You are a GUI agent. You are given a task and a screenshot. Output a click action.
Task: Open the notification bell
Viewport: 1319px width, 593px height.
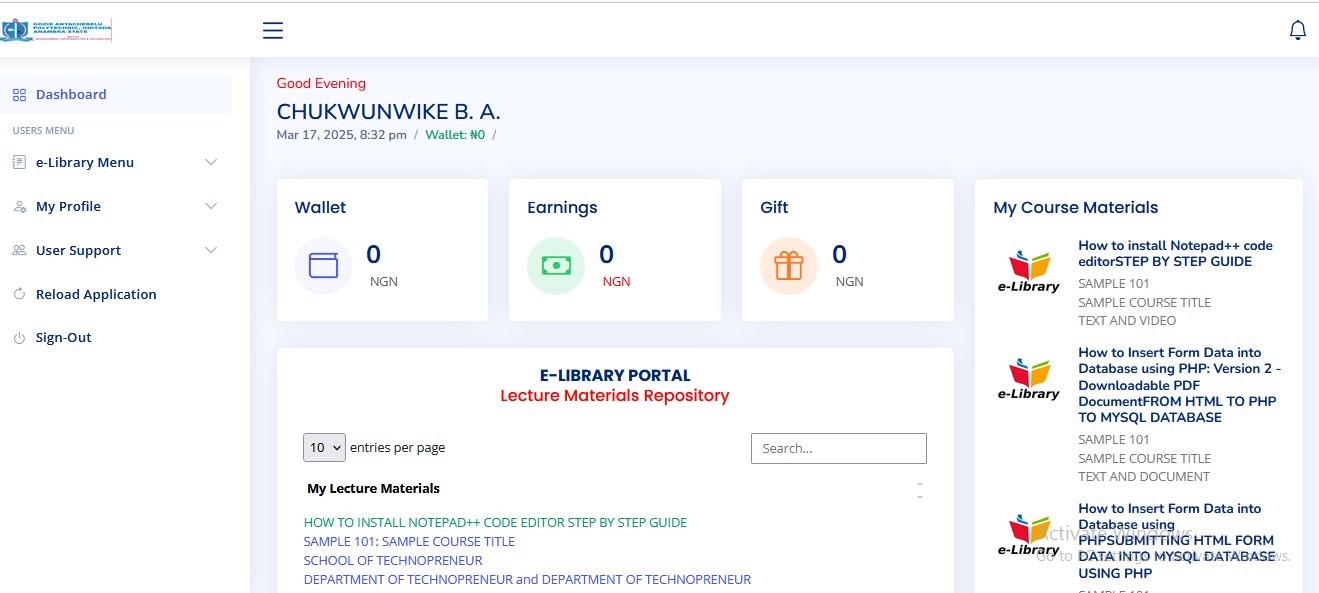[1297, 30]
